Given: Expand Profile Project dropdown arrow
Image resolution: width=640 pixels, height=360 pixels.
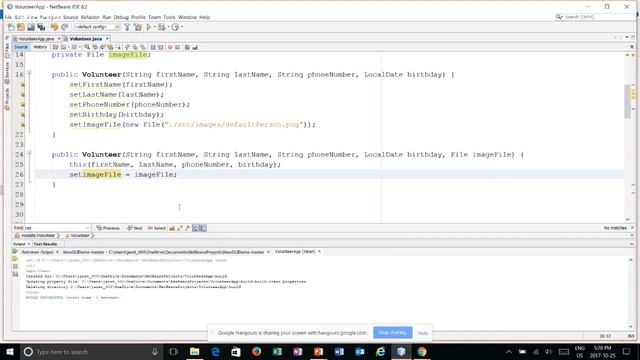Looking at the screenshot, I should tap(182, 27).
